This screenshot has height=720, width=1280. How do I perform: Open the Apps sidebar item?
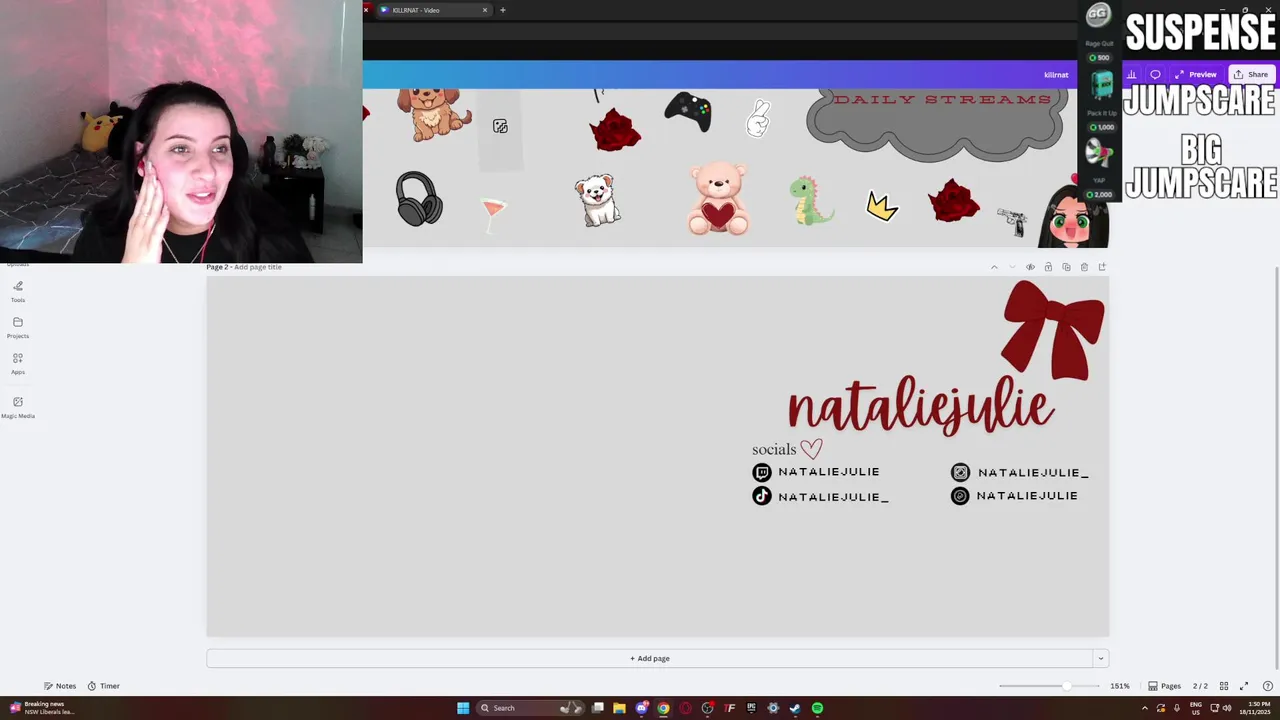coord(18,363)
